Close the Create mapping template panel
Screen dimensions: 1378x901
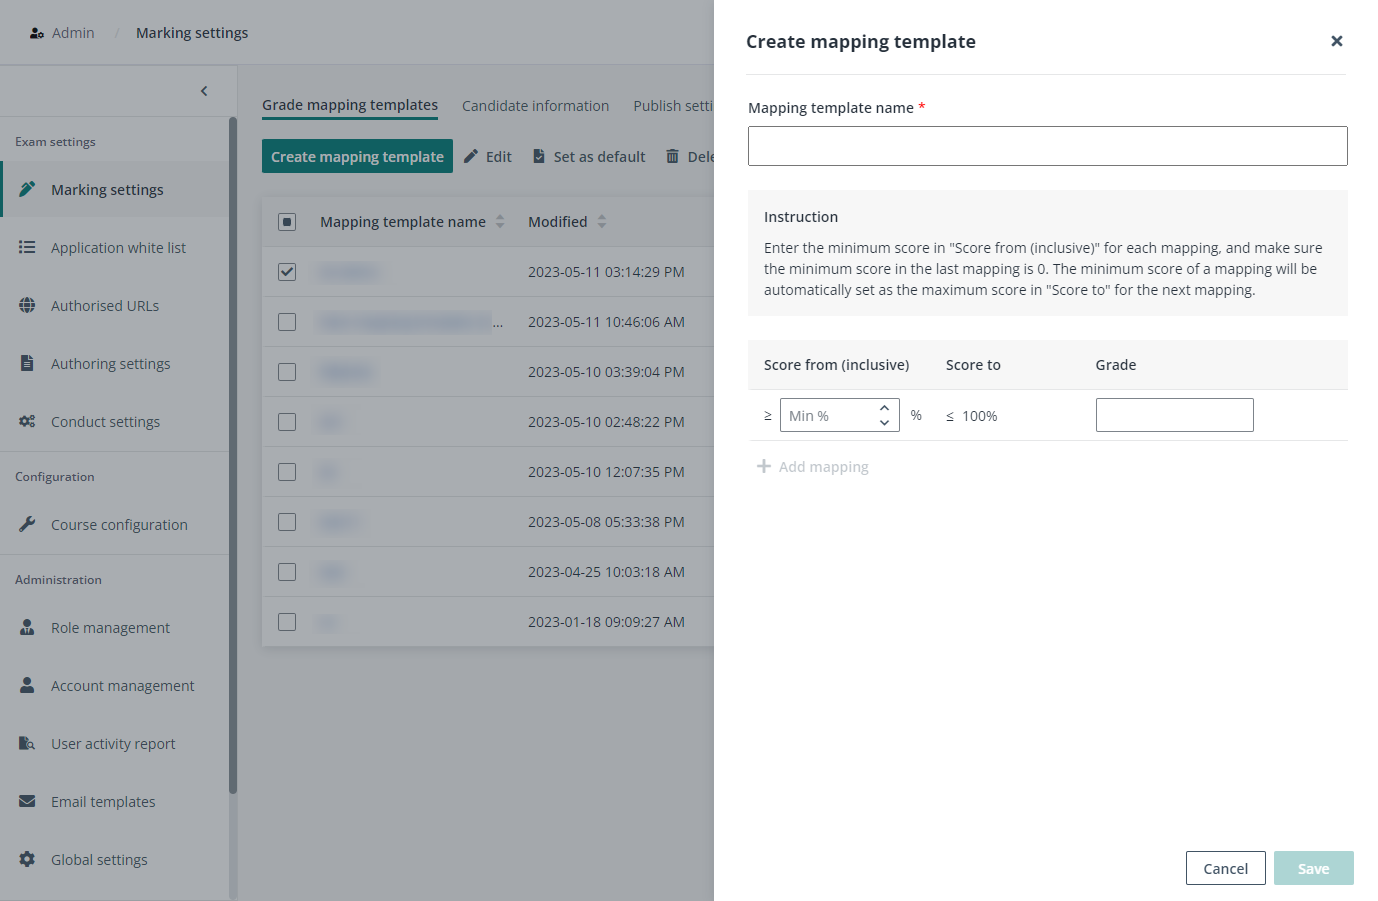coord(1336,41)
